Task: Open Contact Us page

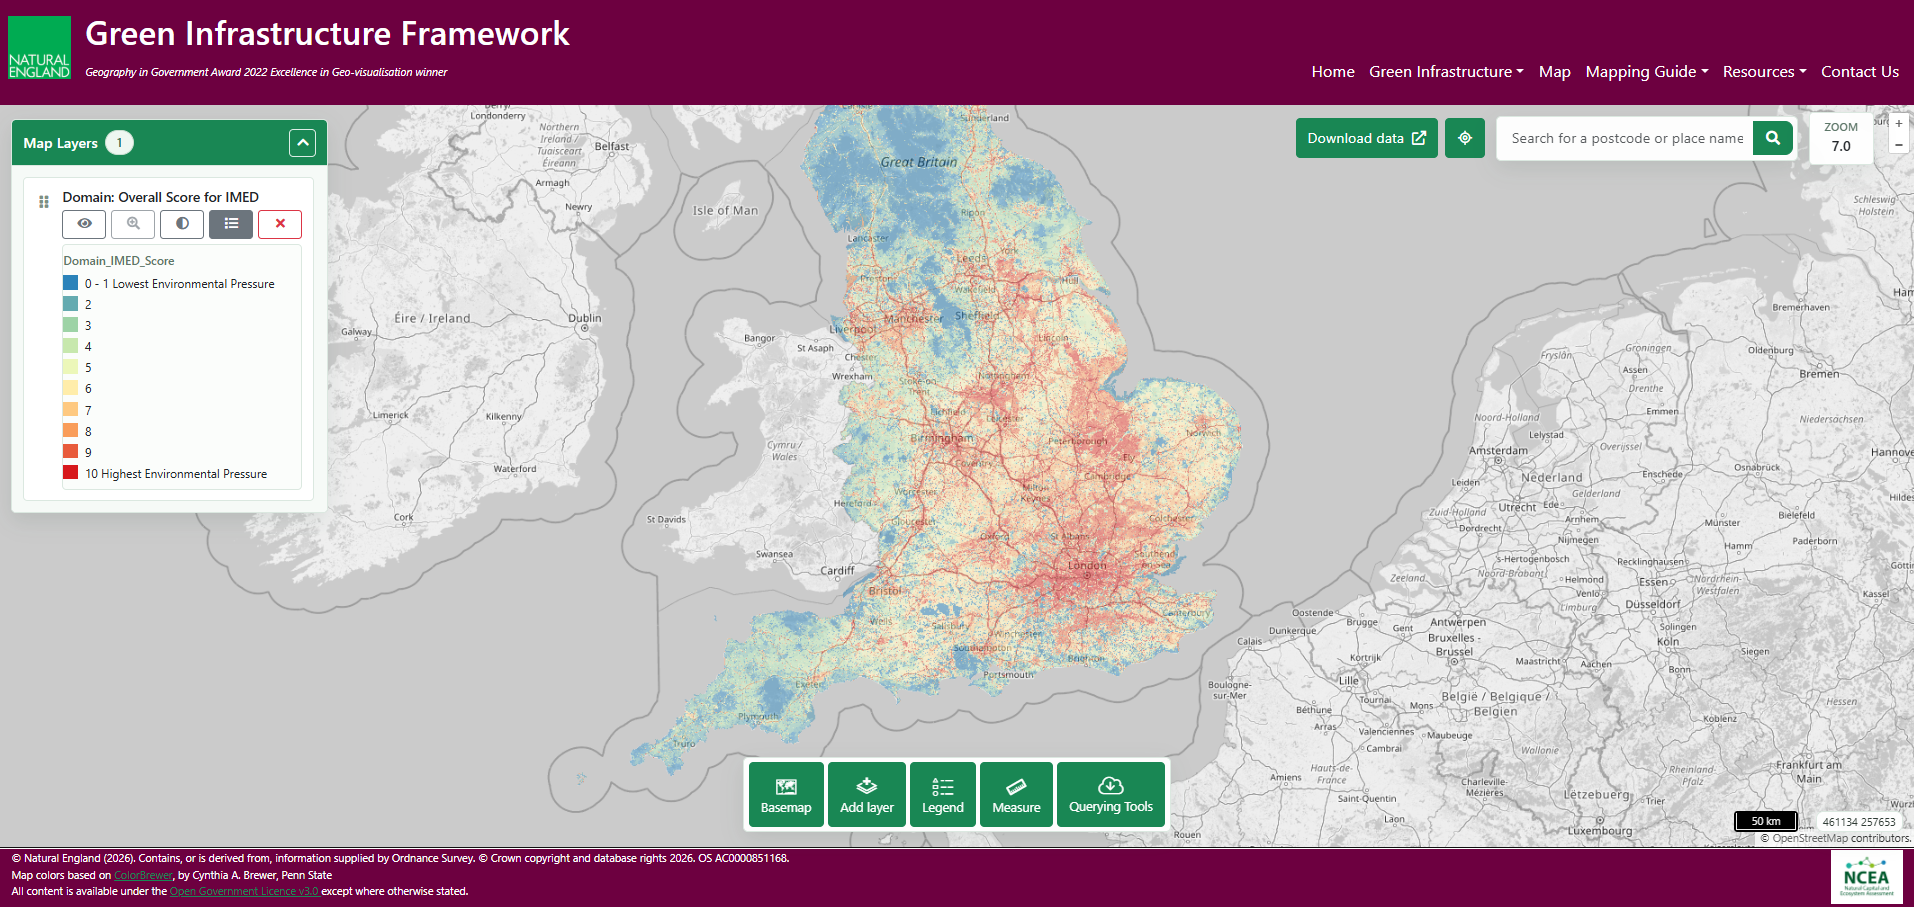Action: pos(1859,72)
